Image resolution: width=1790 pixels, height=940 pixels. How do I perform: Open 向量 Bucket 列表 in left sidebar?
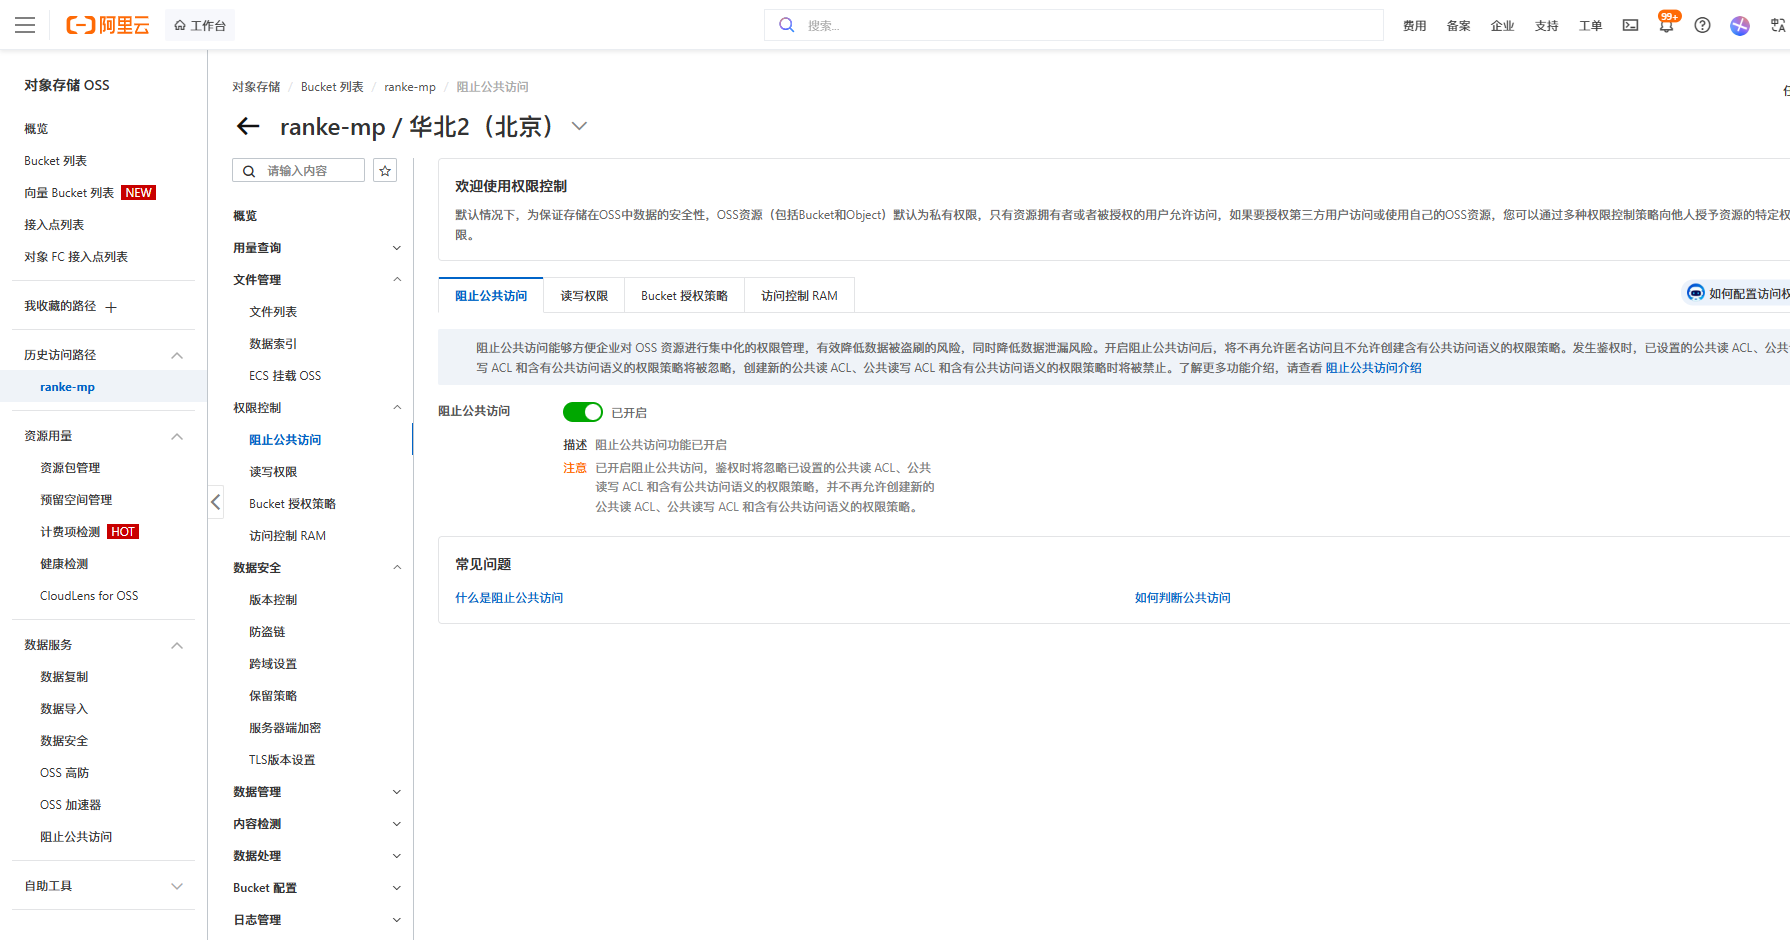tap(69, 193)
